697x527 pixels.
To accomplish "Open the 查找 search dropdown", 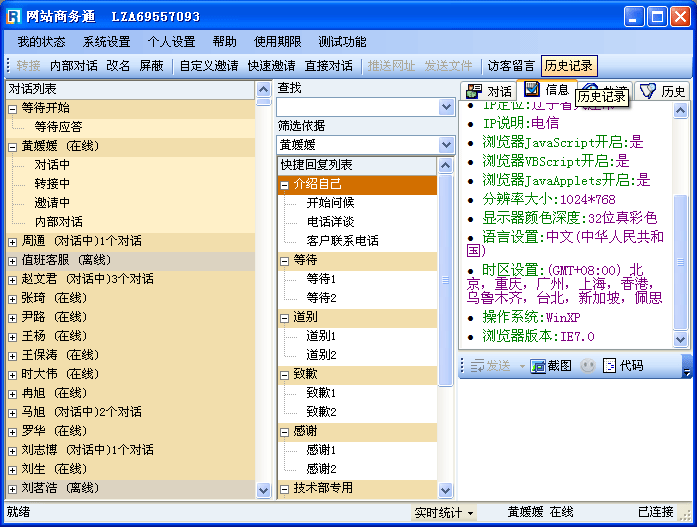I will click(x=446, y=107).
